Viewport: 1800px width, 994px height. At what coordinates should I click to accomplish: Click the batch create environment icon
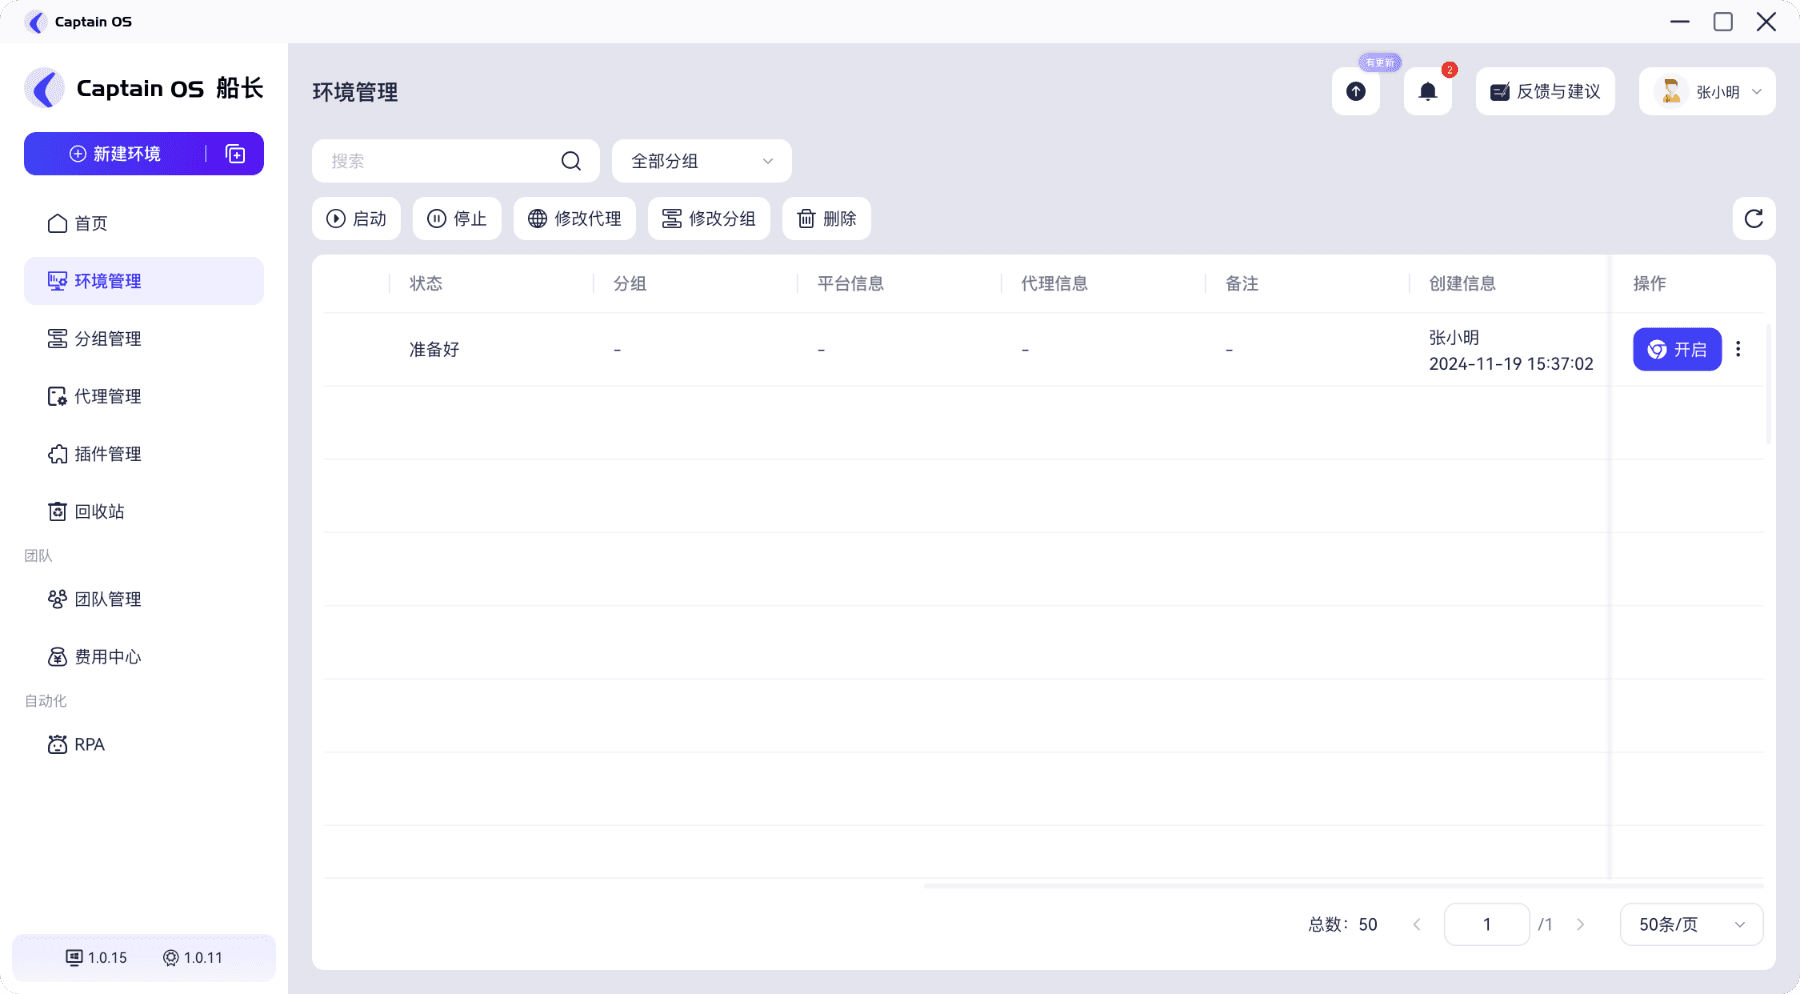235,154
